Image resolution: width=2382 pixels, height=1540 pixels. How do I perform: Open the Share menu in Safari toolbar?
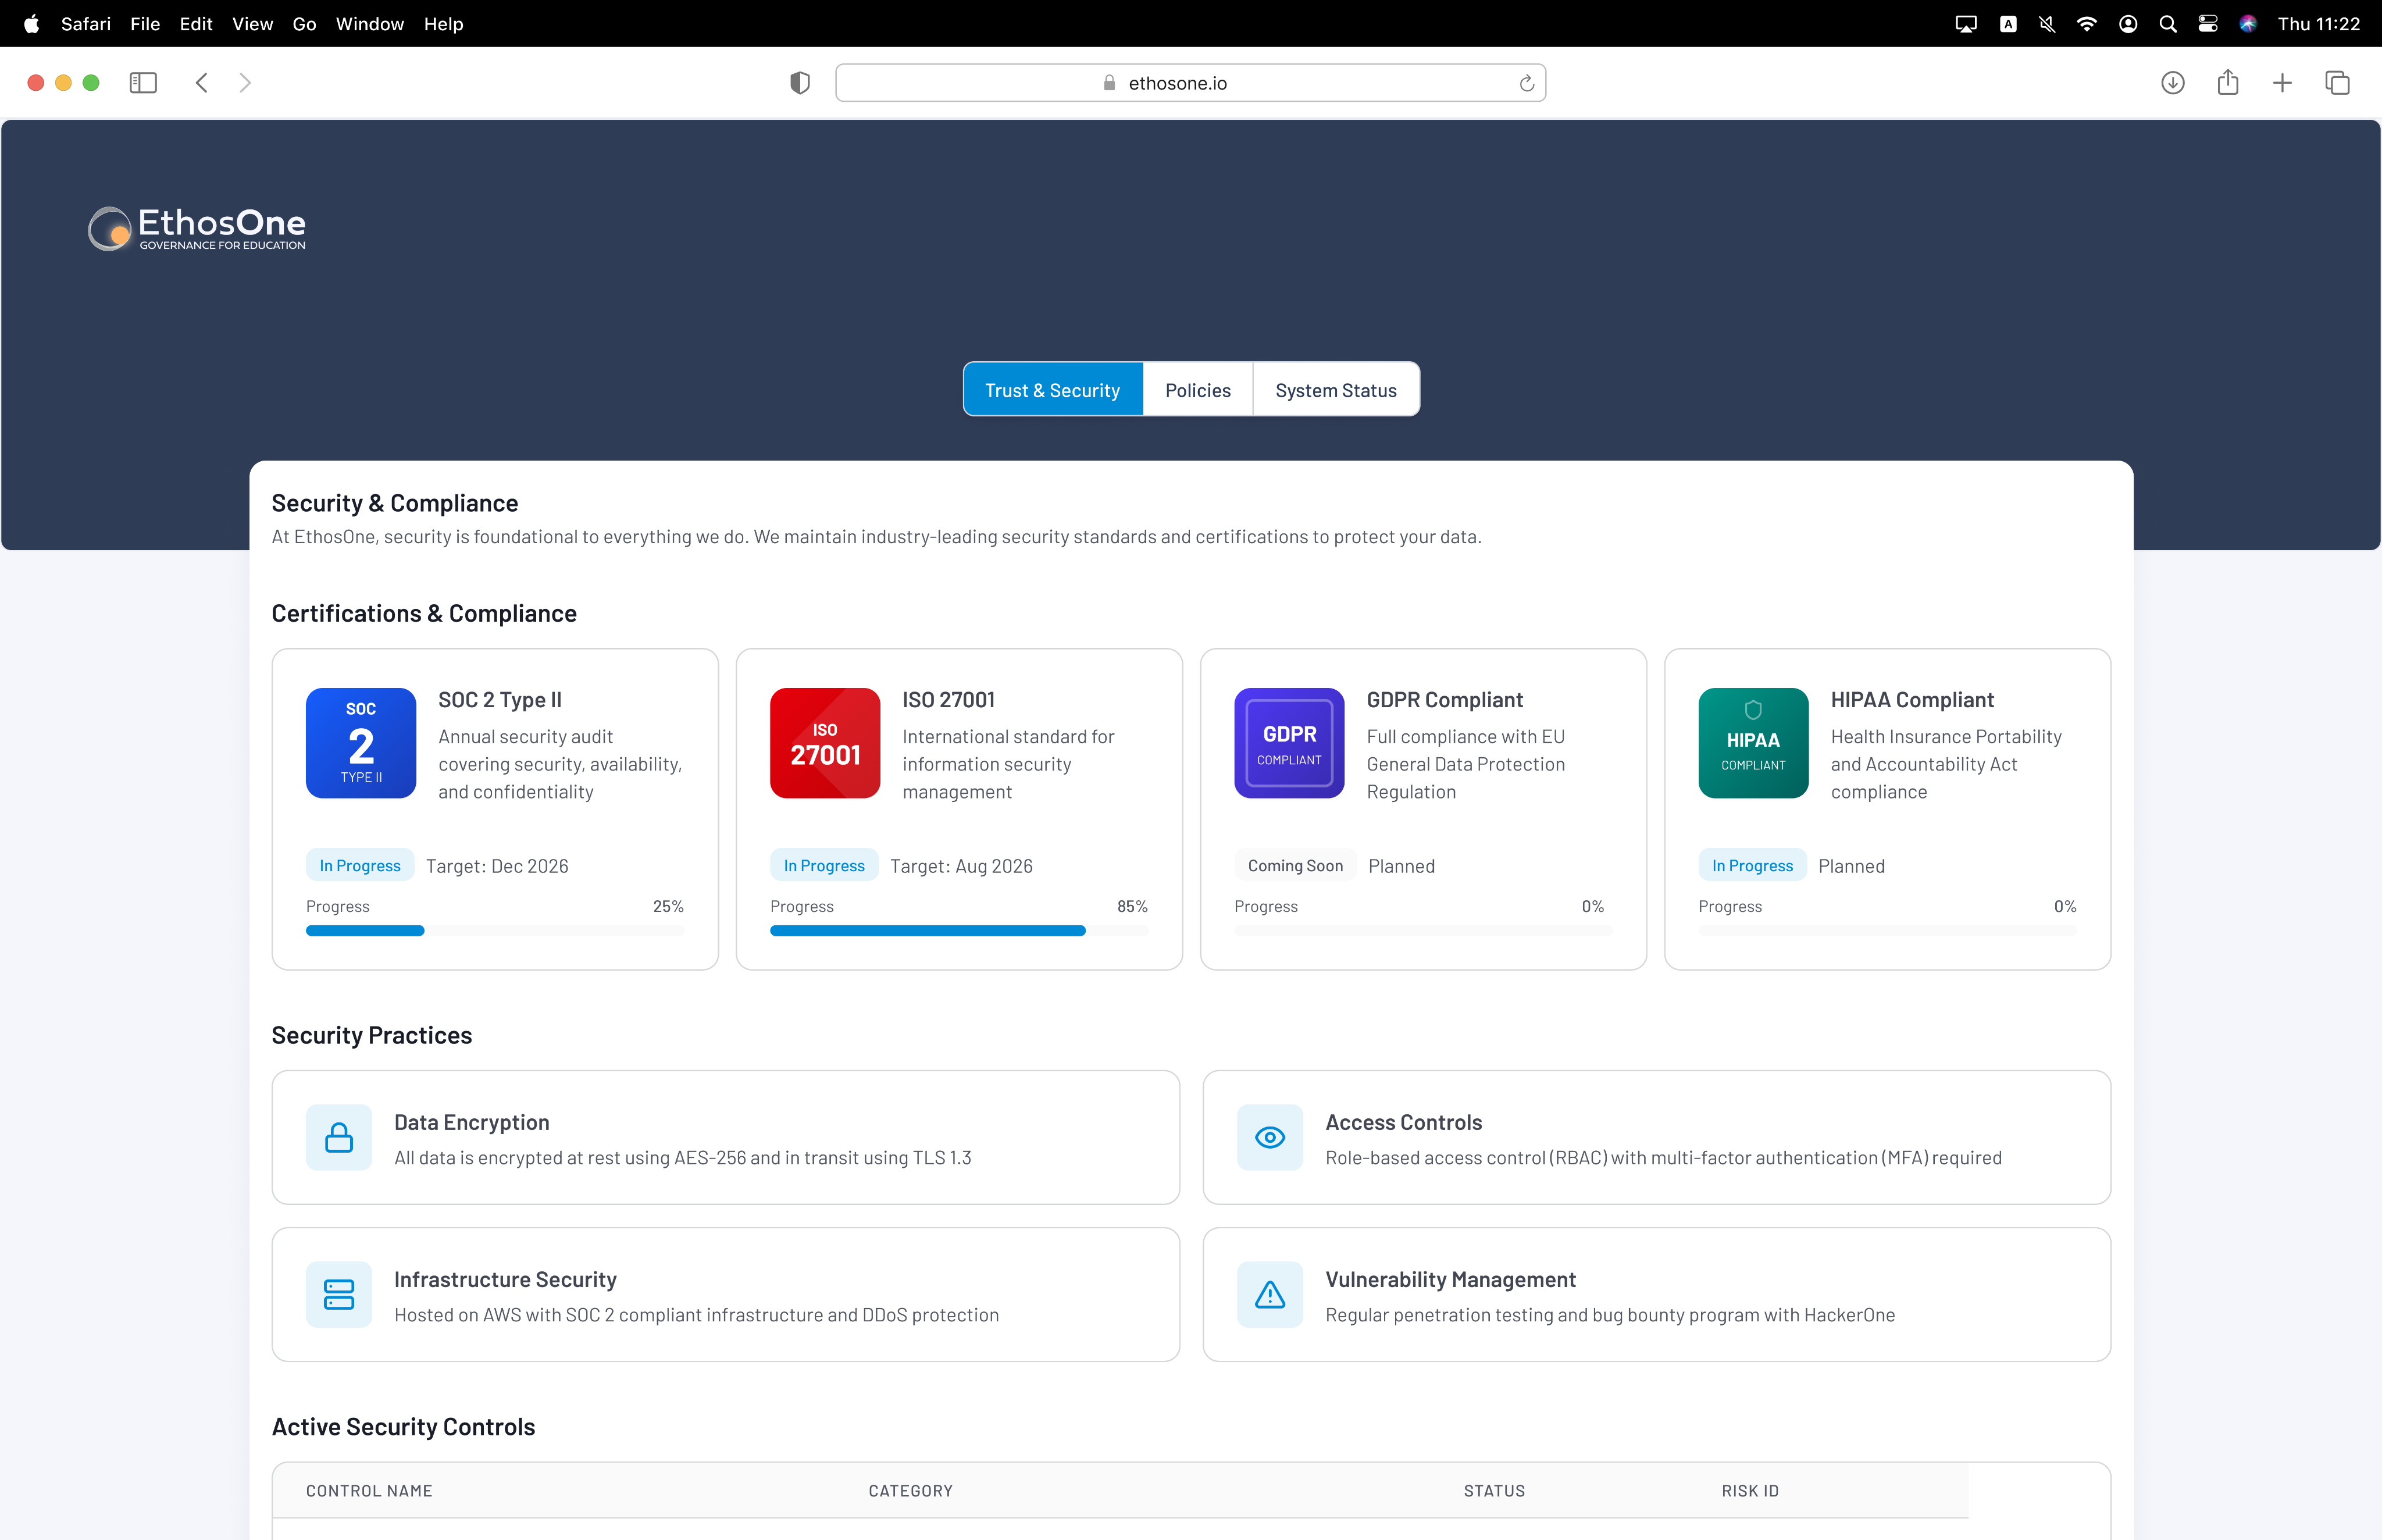tap(2227, 83)
